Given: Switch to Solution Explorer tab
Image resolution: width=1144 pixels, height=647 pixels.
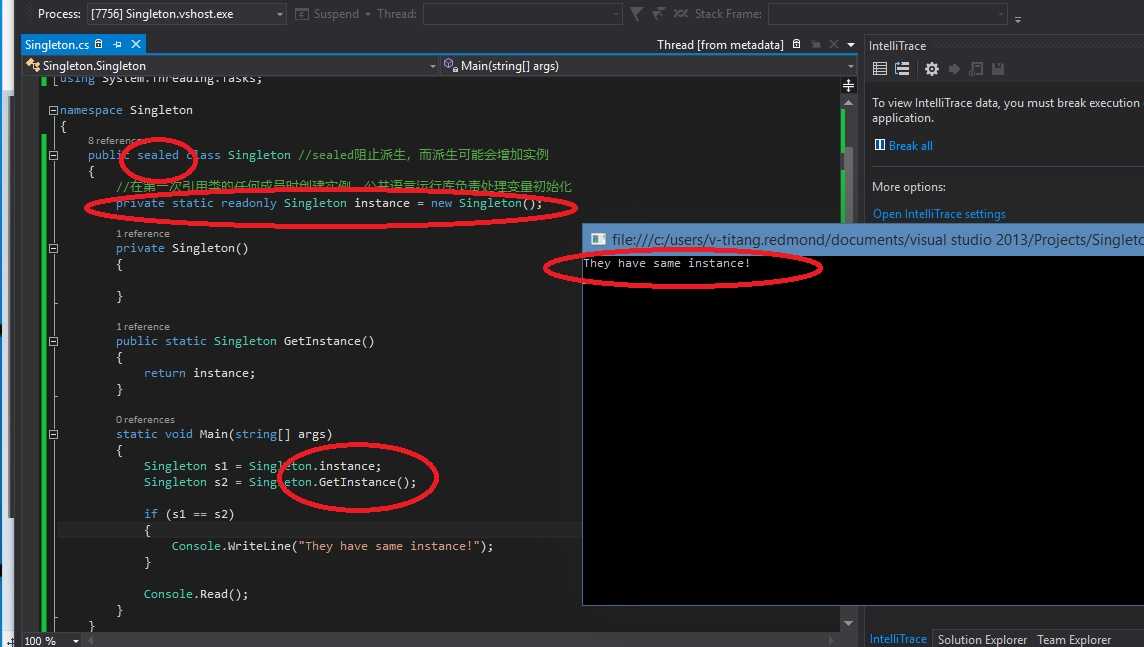Looking at the screenshot, I should click(x=982, y=640).
